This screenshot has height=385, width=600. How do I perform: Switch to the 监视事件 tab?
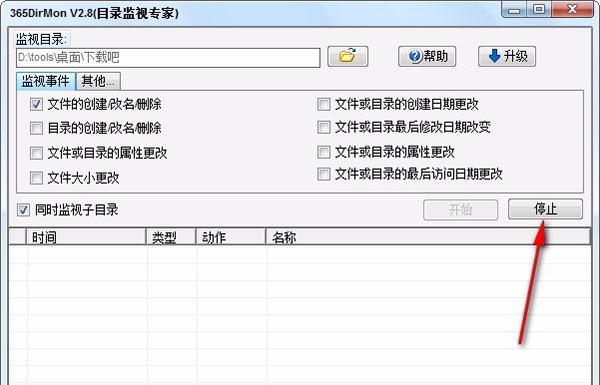point(46,81)
